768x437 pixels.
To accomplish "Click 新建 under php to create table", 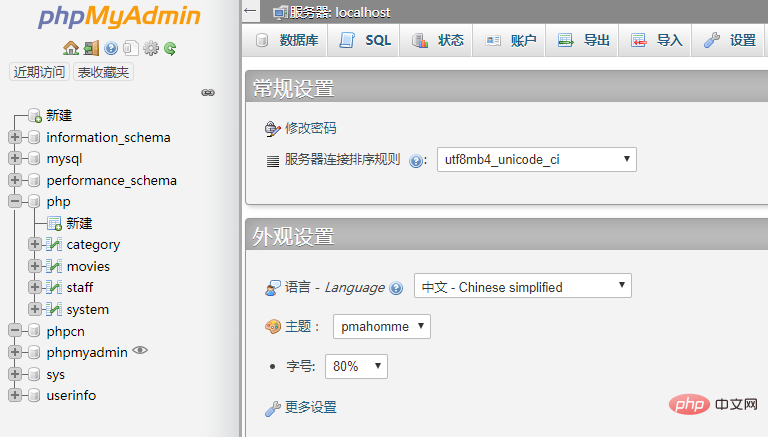I will coord(79,223).
